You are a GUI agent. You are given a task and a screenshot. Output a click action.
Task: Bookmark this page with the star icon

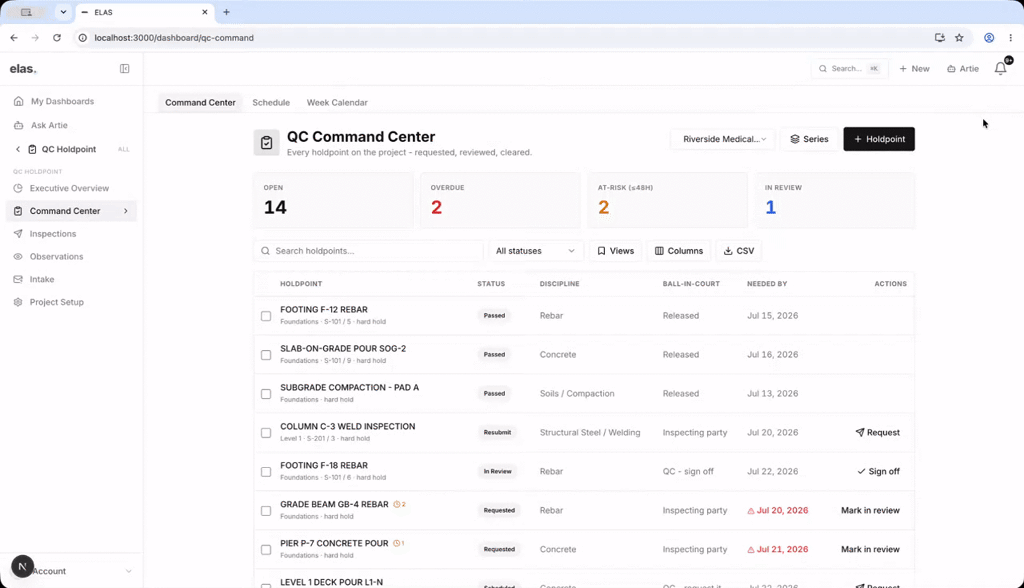coord(959,38)
